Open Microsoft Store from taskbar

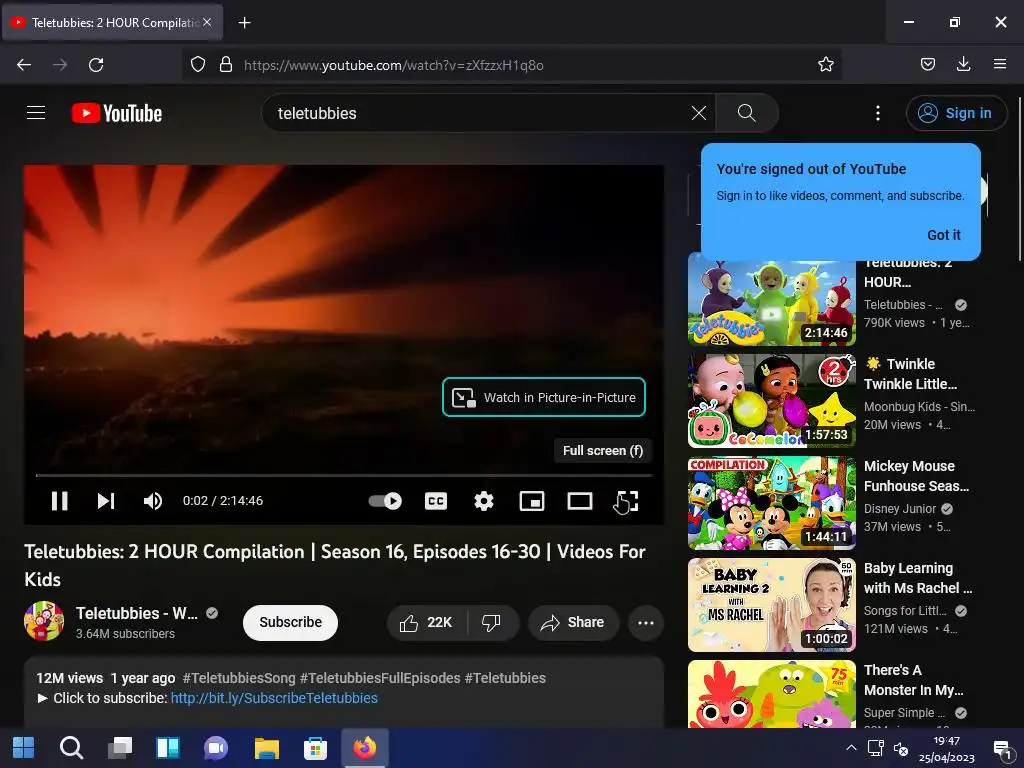[x=315, y=748]
